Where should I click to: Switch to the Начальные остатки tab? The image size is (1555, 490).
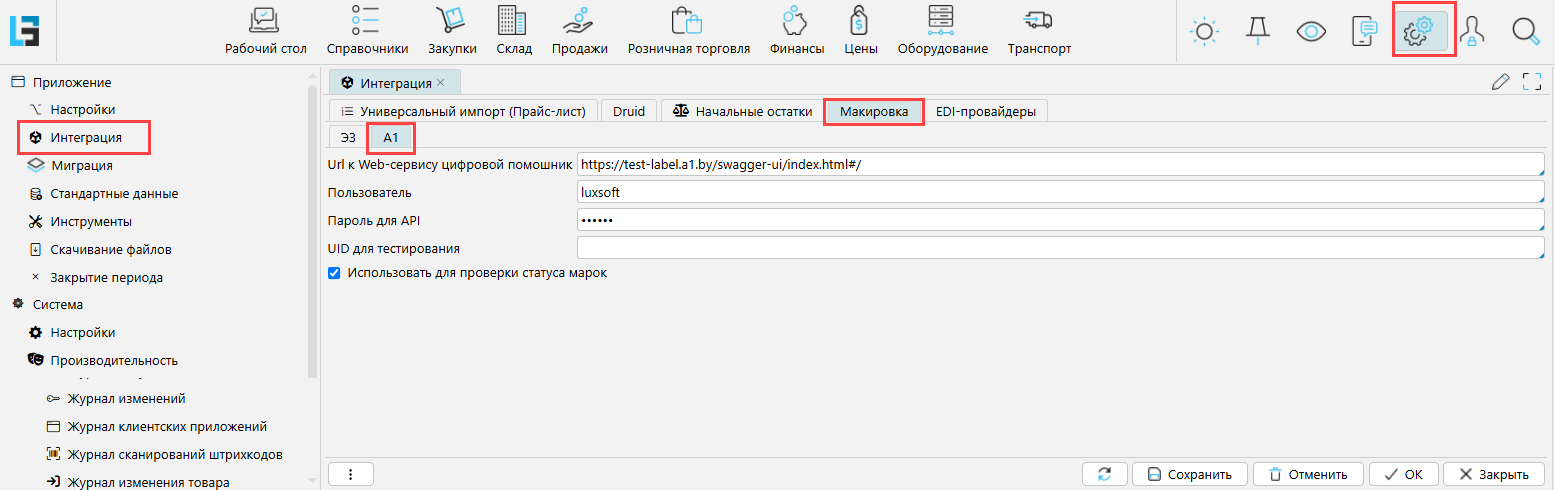[x=742, y=112]
